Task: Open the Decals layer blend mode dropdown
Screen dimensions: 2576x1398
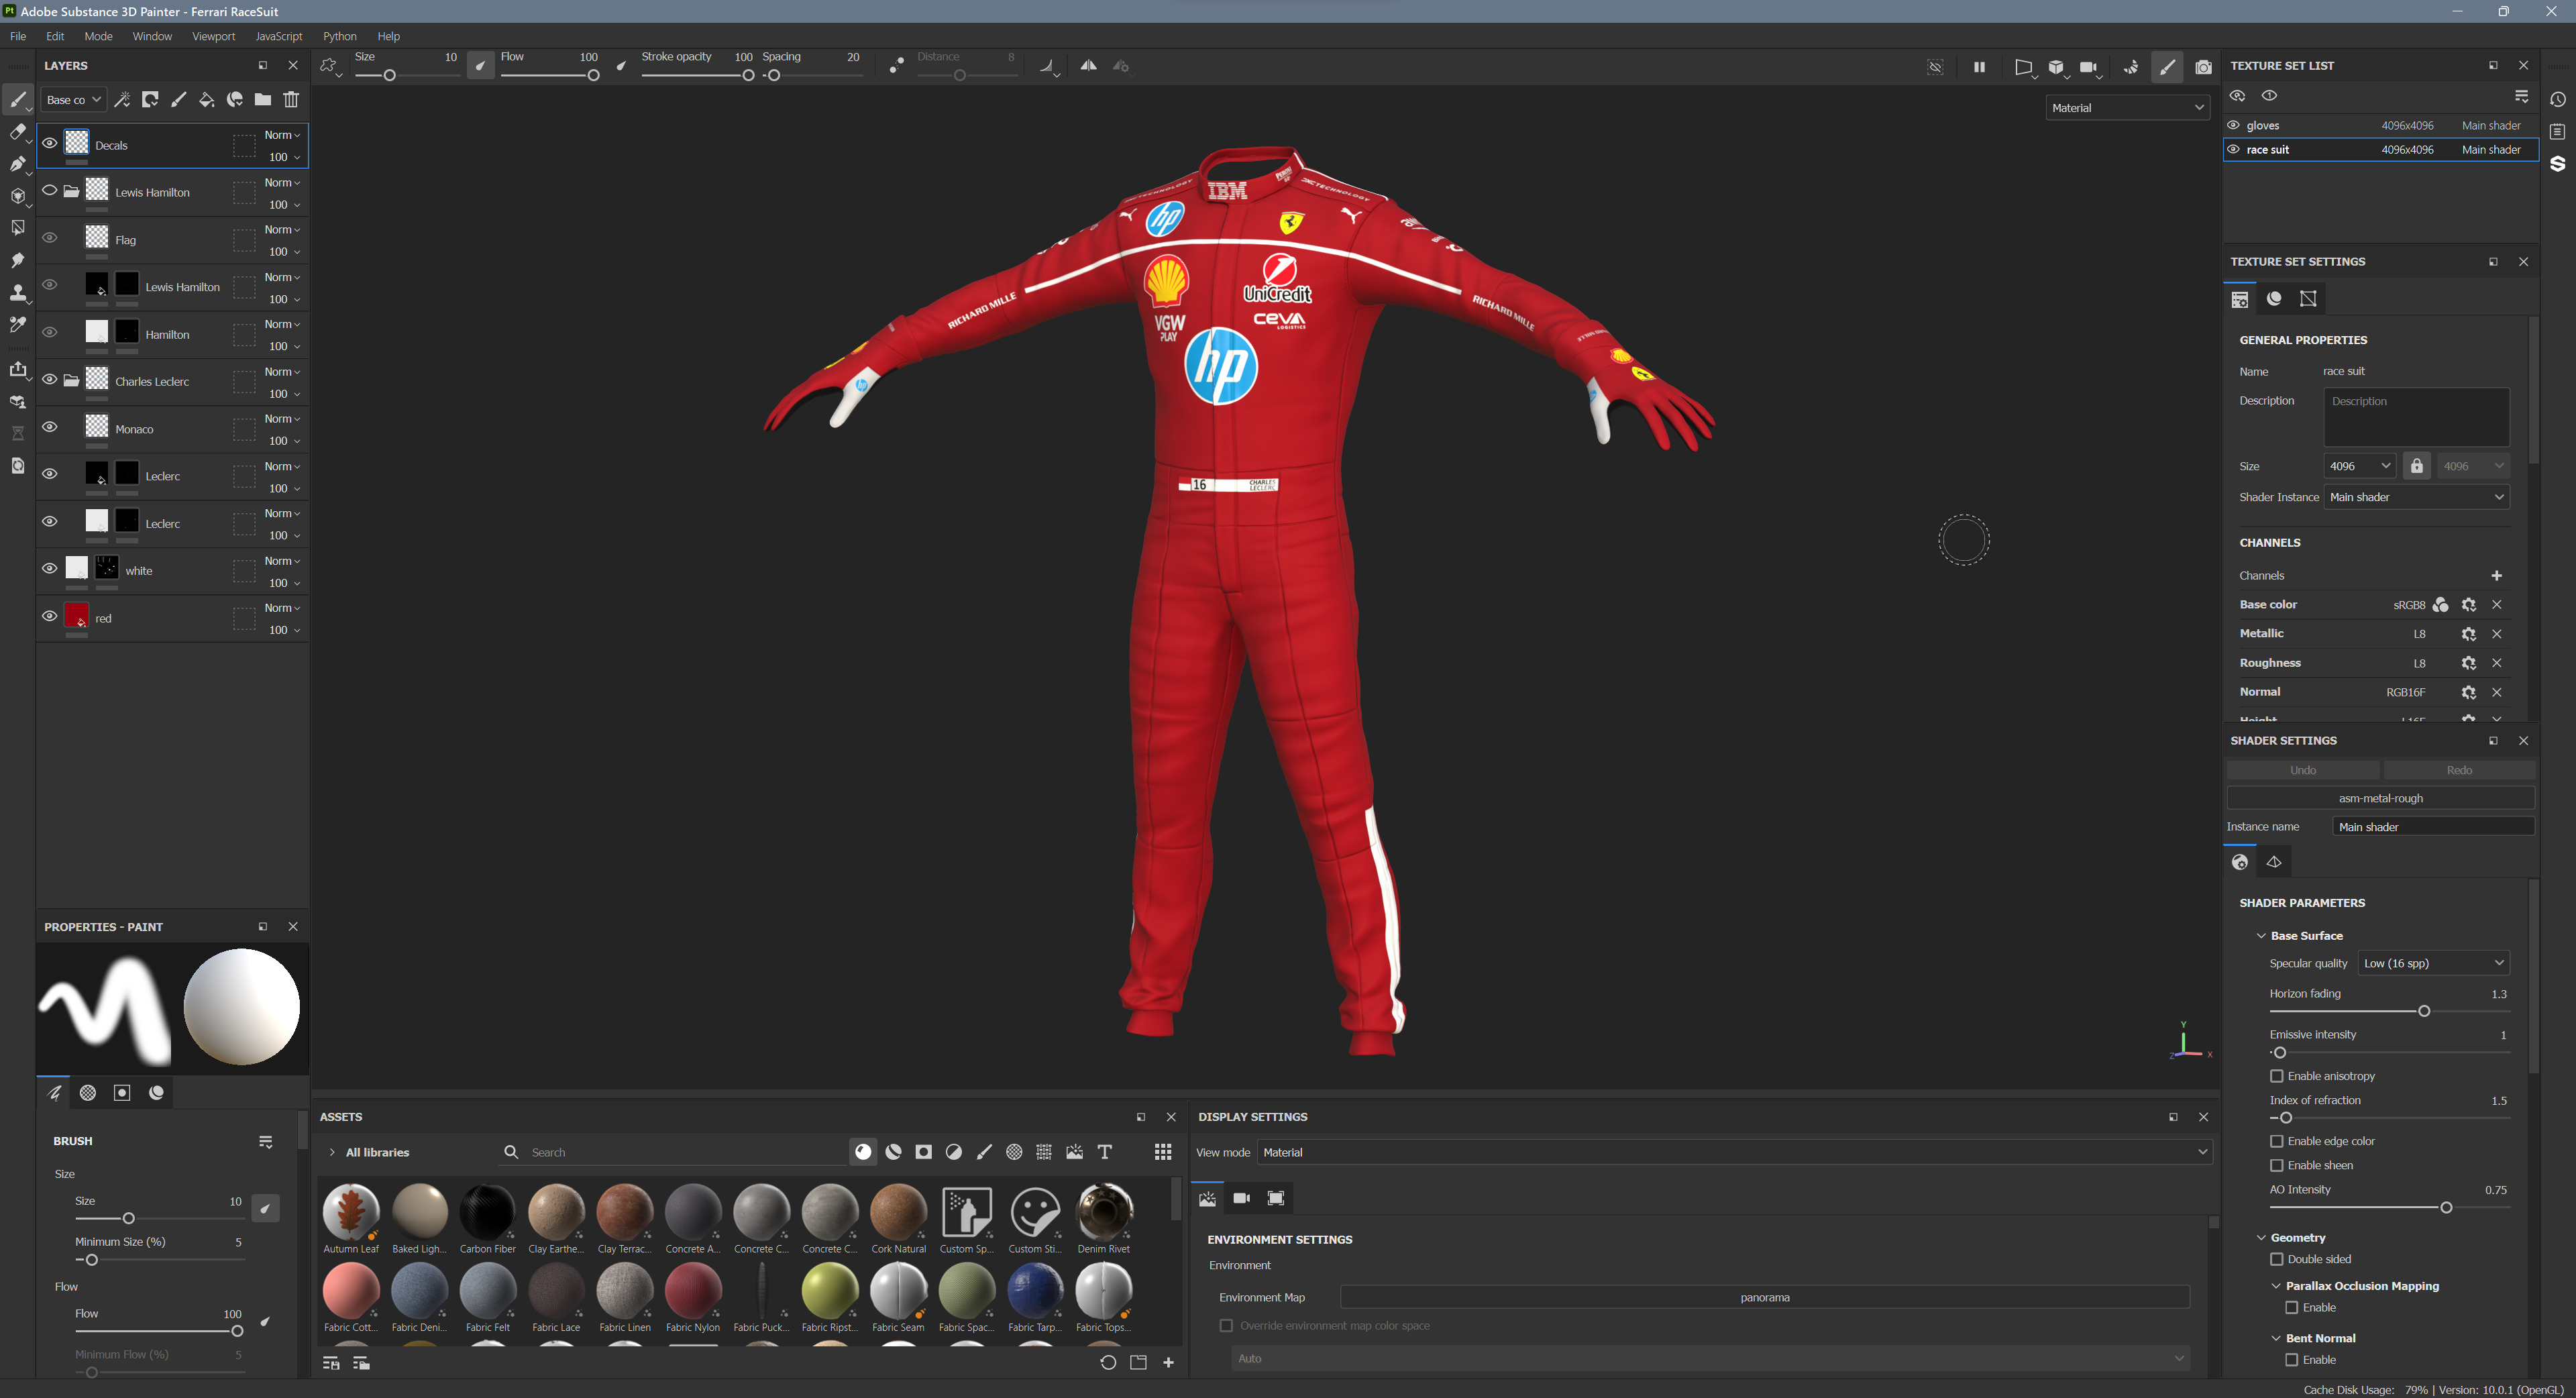Action: [282, 135]
